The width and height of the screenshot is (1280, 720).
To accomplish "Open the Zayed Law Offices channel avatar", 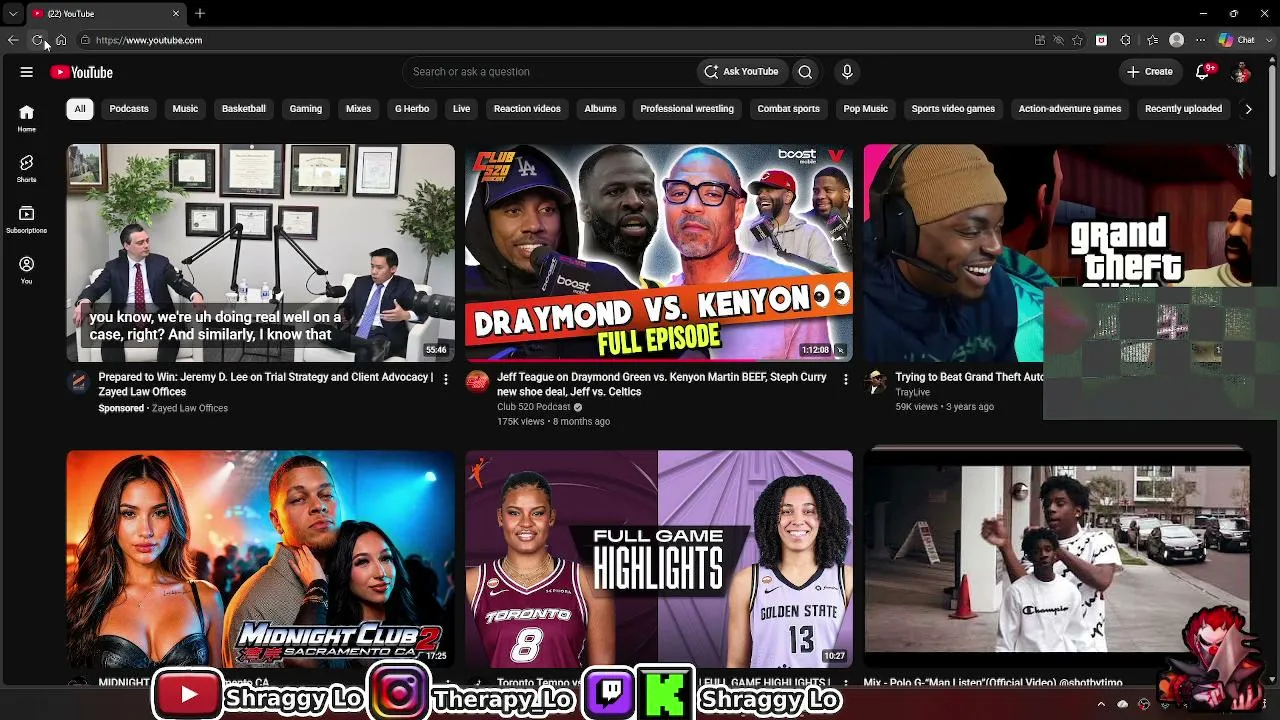I will click(x=78, y=381).
